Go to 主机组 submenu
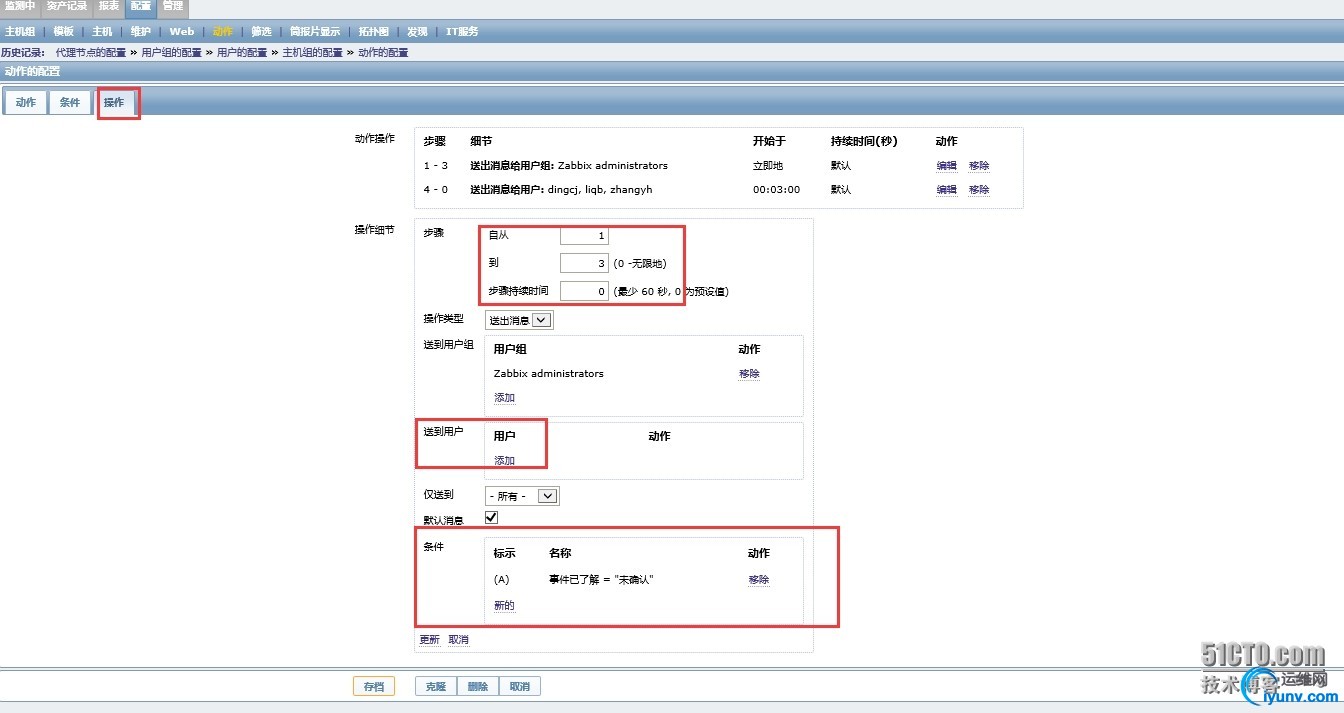 click(x=20, y=32)
